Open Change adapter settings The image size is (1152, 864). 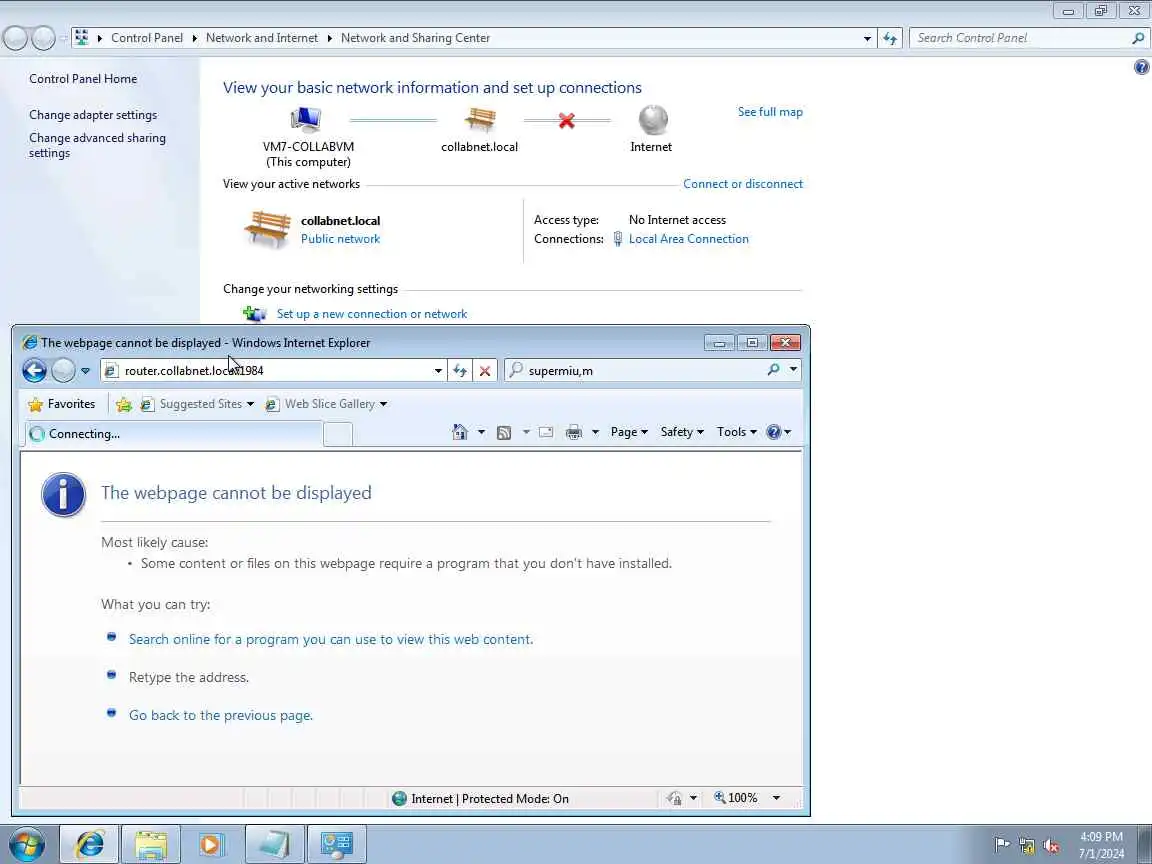(93, 115)
